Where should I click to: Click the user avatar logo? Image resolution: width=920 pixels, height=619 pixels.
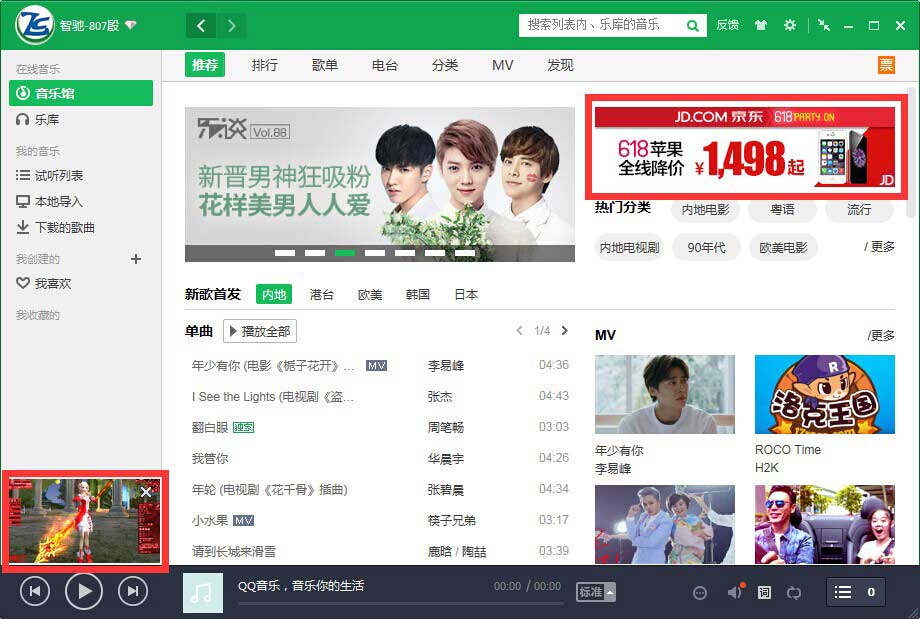click(x=35, y=25)
